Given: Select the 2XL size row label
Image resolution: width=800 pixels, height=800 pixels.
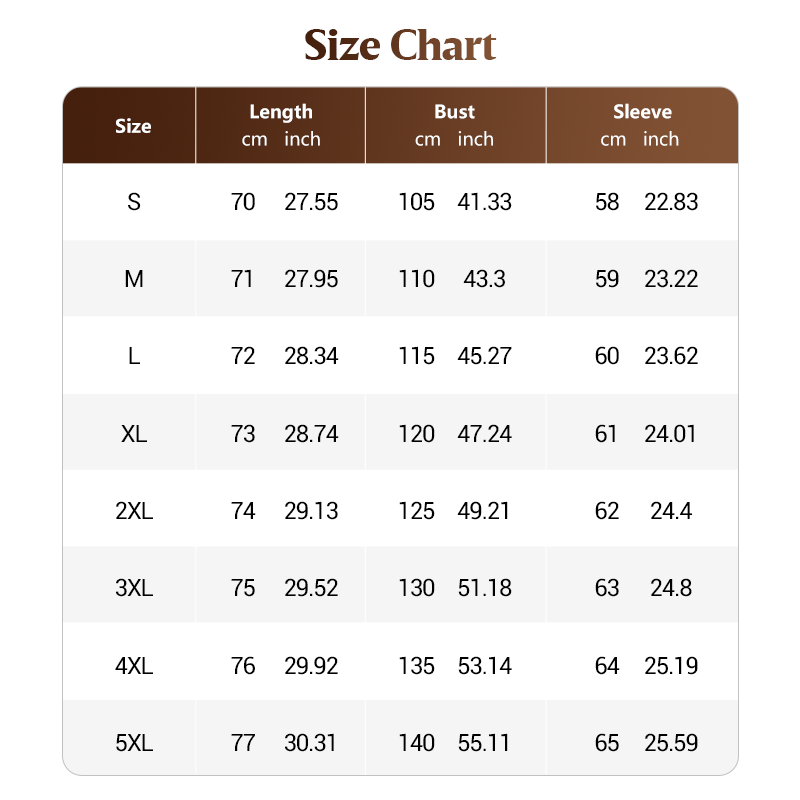Looking at the screenshot, I should [x=134, y=511].
